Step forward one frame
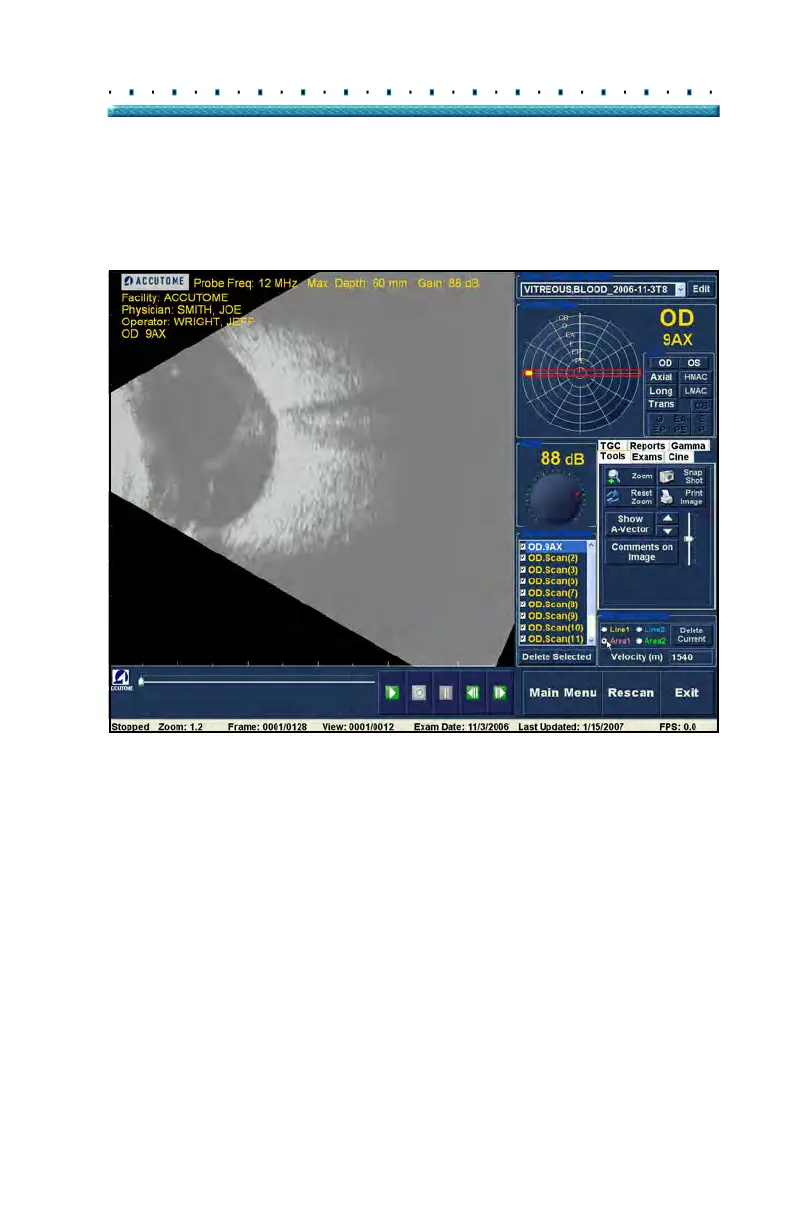 pyautogui.click(x=499, y=692)
